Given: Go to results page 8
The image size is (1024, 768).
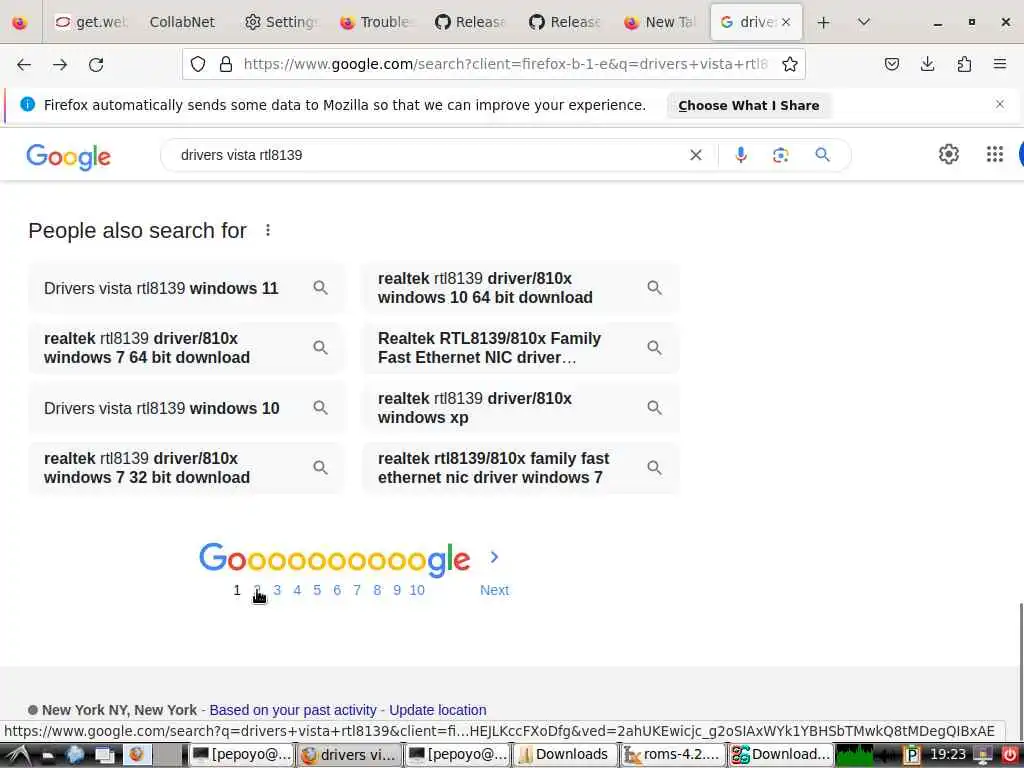Looking at the screenshot, I should (x=377, y=590).
